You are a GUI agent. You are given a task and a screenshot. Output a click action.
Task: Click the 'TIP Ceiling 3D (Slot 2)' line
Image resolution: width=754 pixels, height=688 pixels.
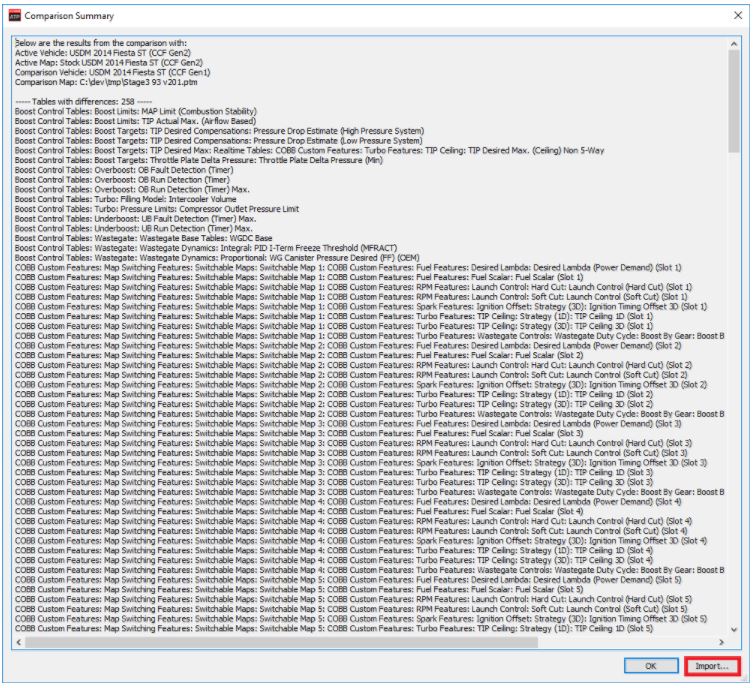click(x=334, y=404)
